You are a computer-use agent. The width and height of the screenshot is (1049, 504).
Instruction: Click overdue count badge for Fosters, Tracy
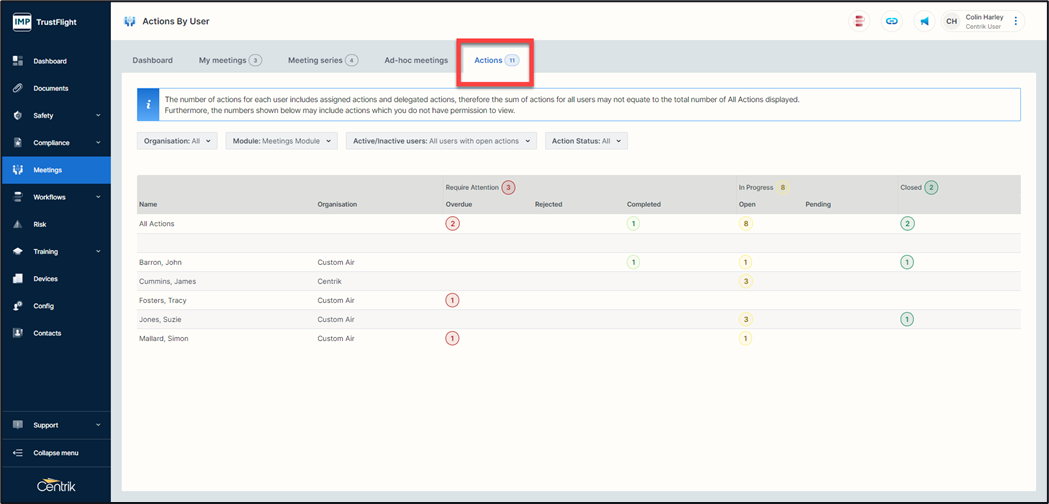(x=452, y=300)
